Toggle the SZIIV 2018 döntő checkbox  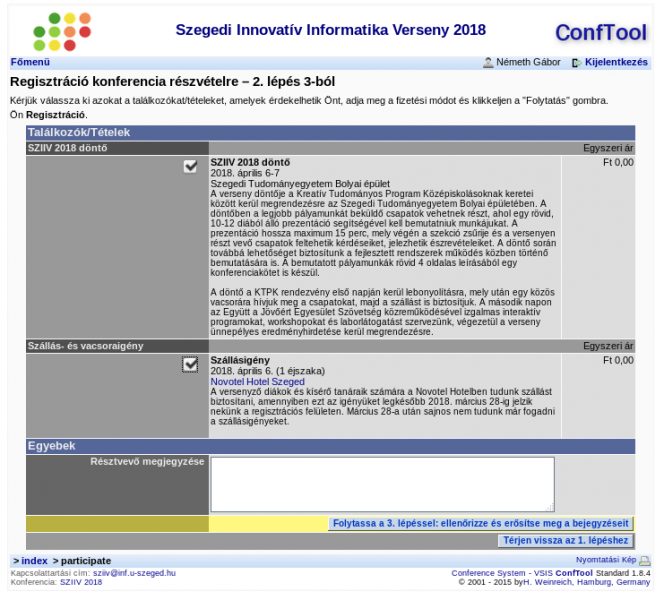click(x=190, y=166)
